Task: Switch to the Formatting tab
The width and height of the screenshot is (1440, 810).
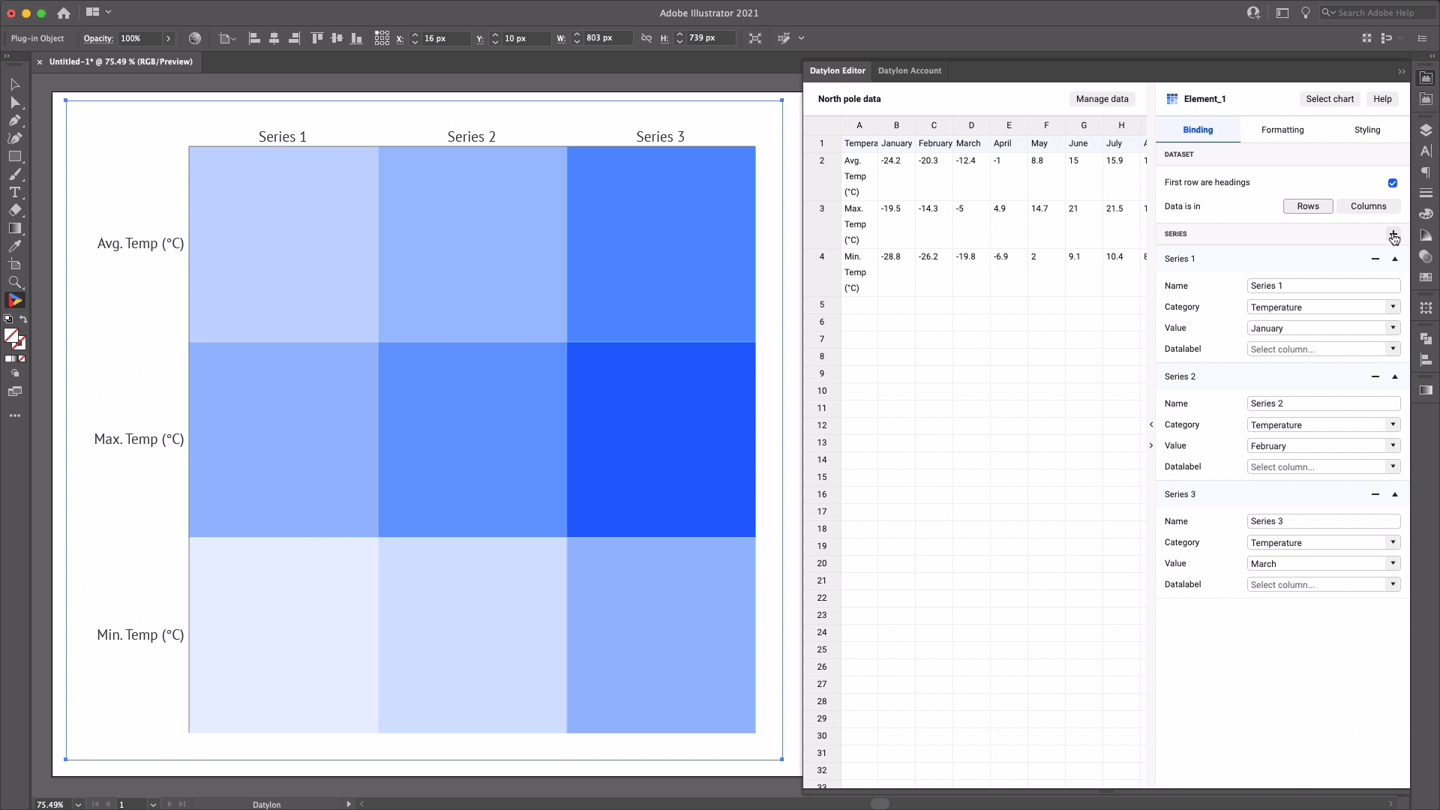Action: click(1282, 129)
